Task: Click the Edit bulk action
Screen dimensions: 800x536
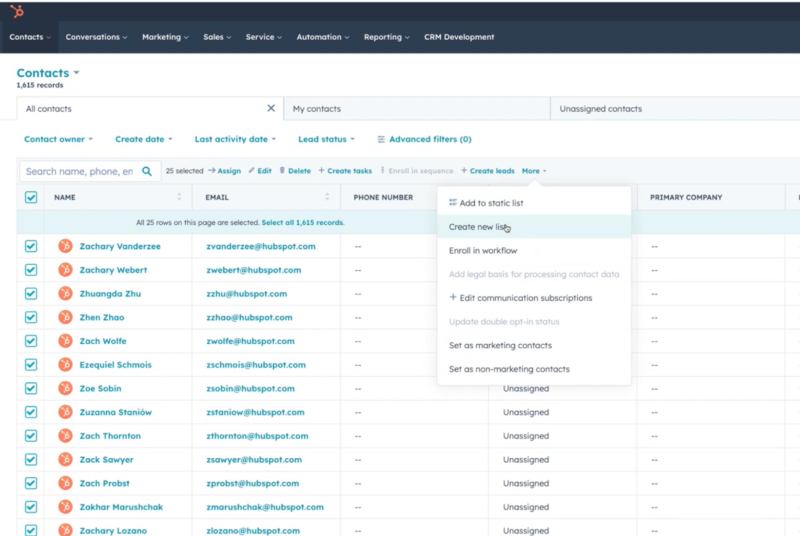Action: coord(260,171)
